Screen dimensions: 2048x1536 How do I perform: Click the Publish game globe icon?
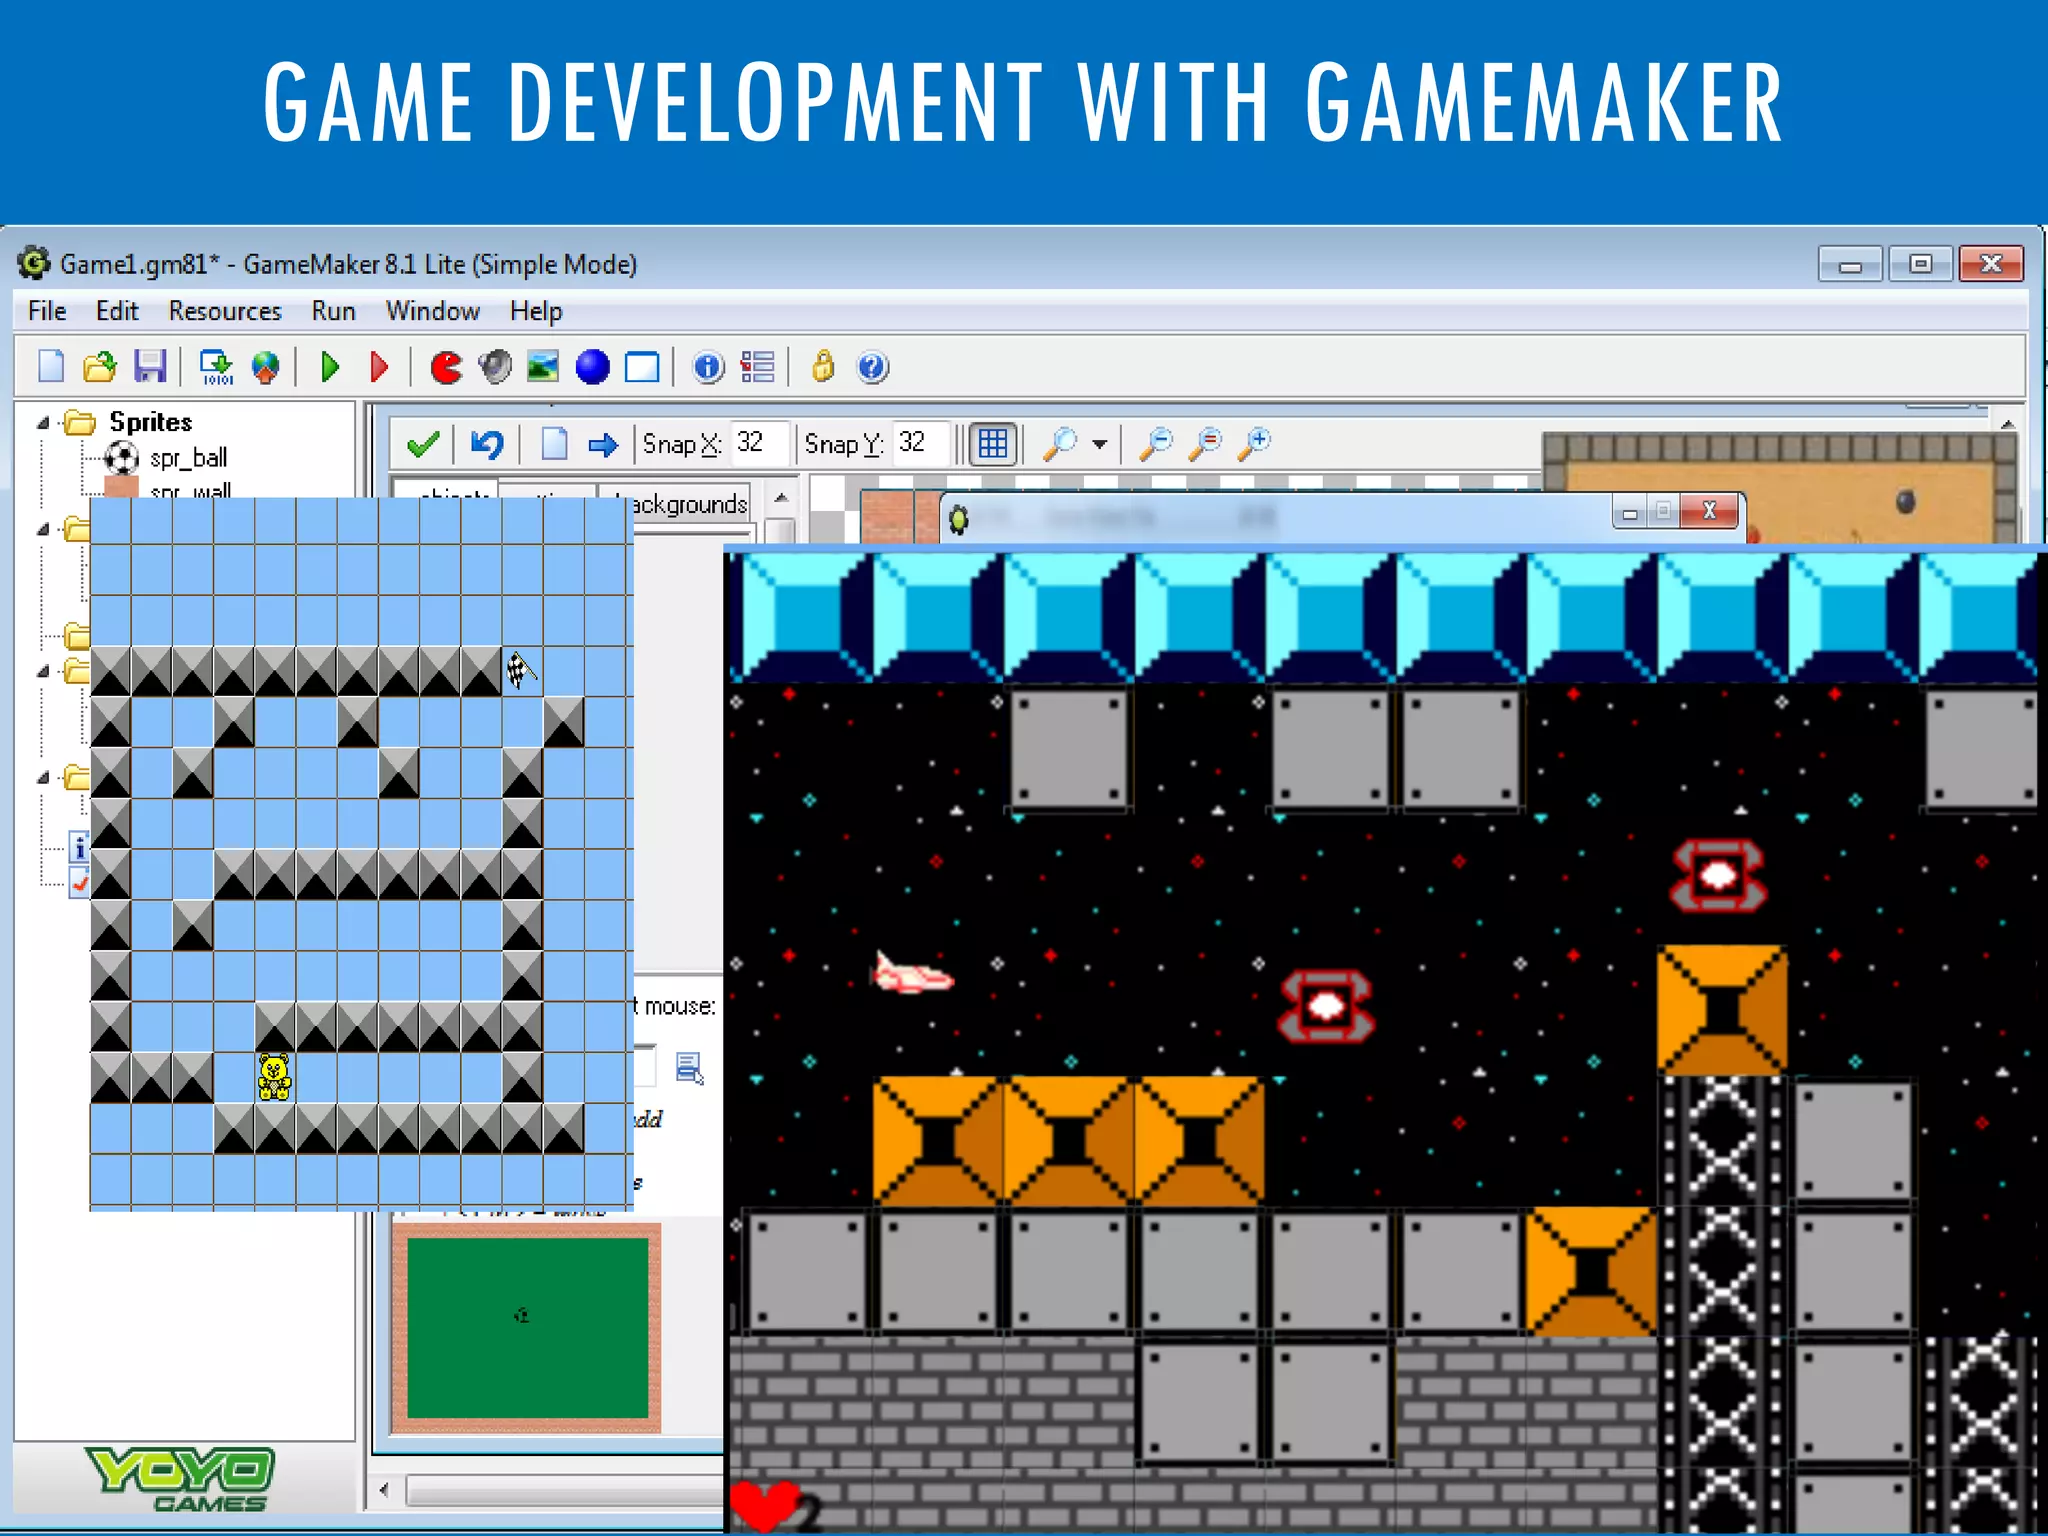(x=265, y=367)
